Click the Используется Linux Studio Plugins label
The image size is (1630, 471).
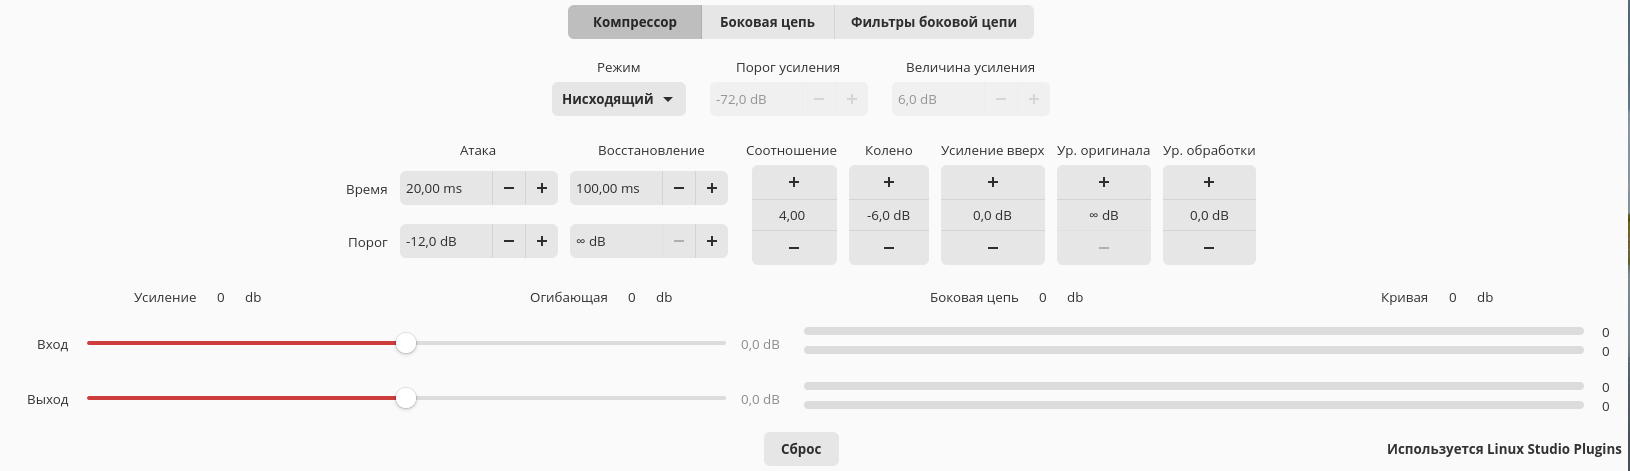[1504, 449]
